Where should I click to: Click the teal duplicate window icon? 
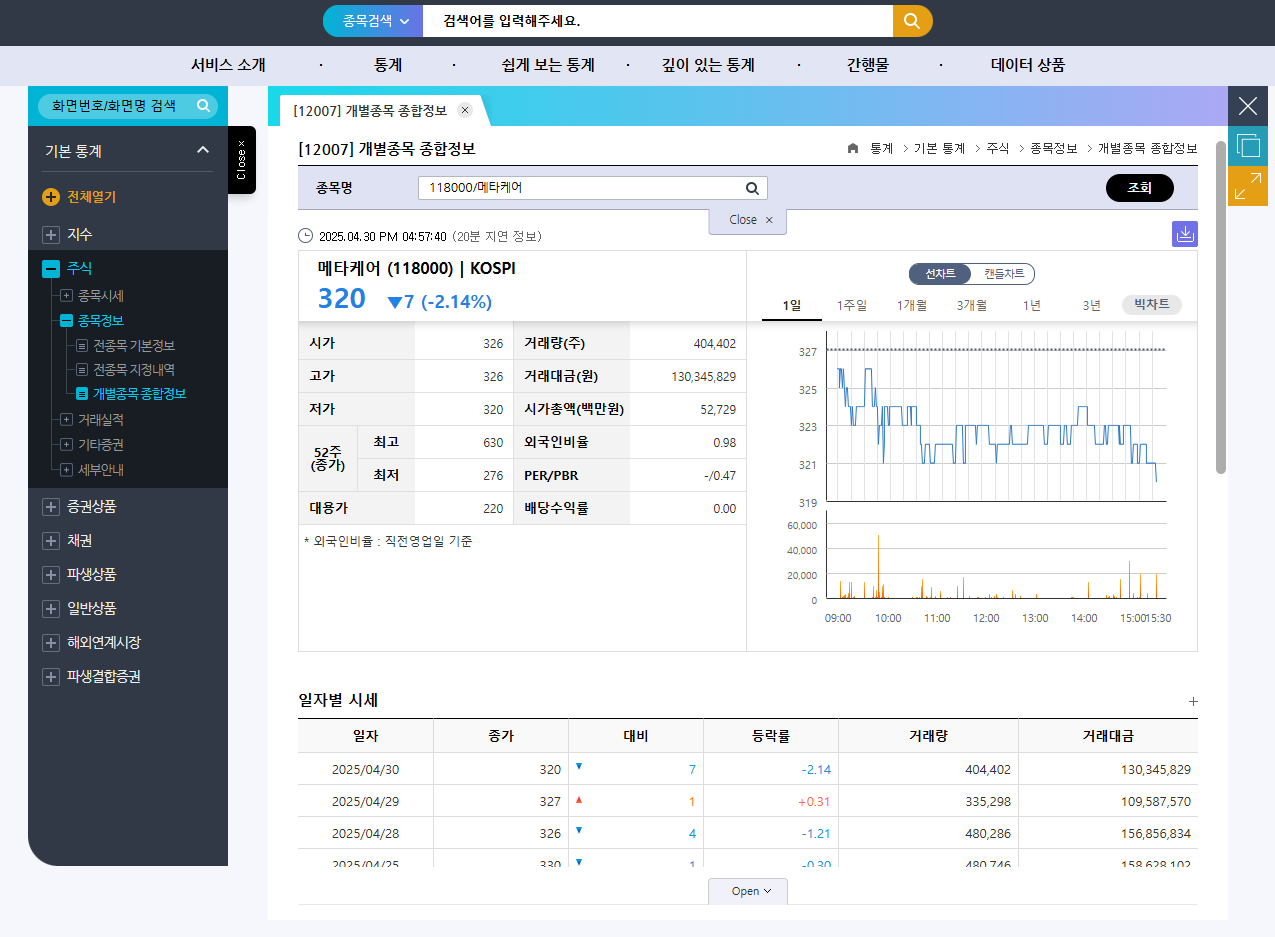[x=1248, y=146]
